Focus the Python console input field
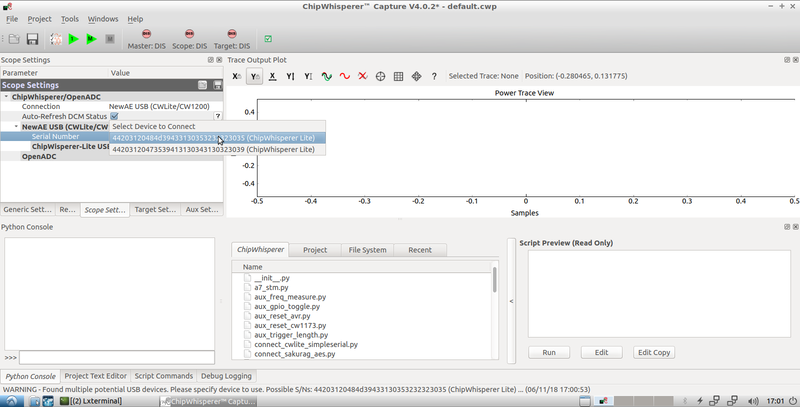The height and width of the screenshot is (407, 800). tap(117, 358)
